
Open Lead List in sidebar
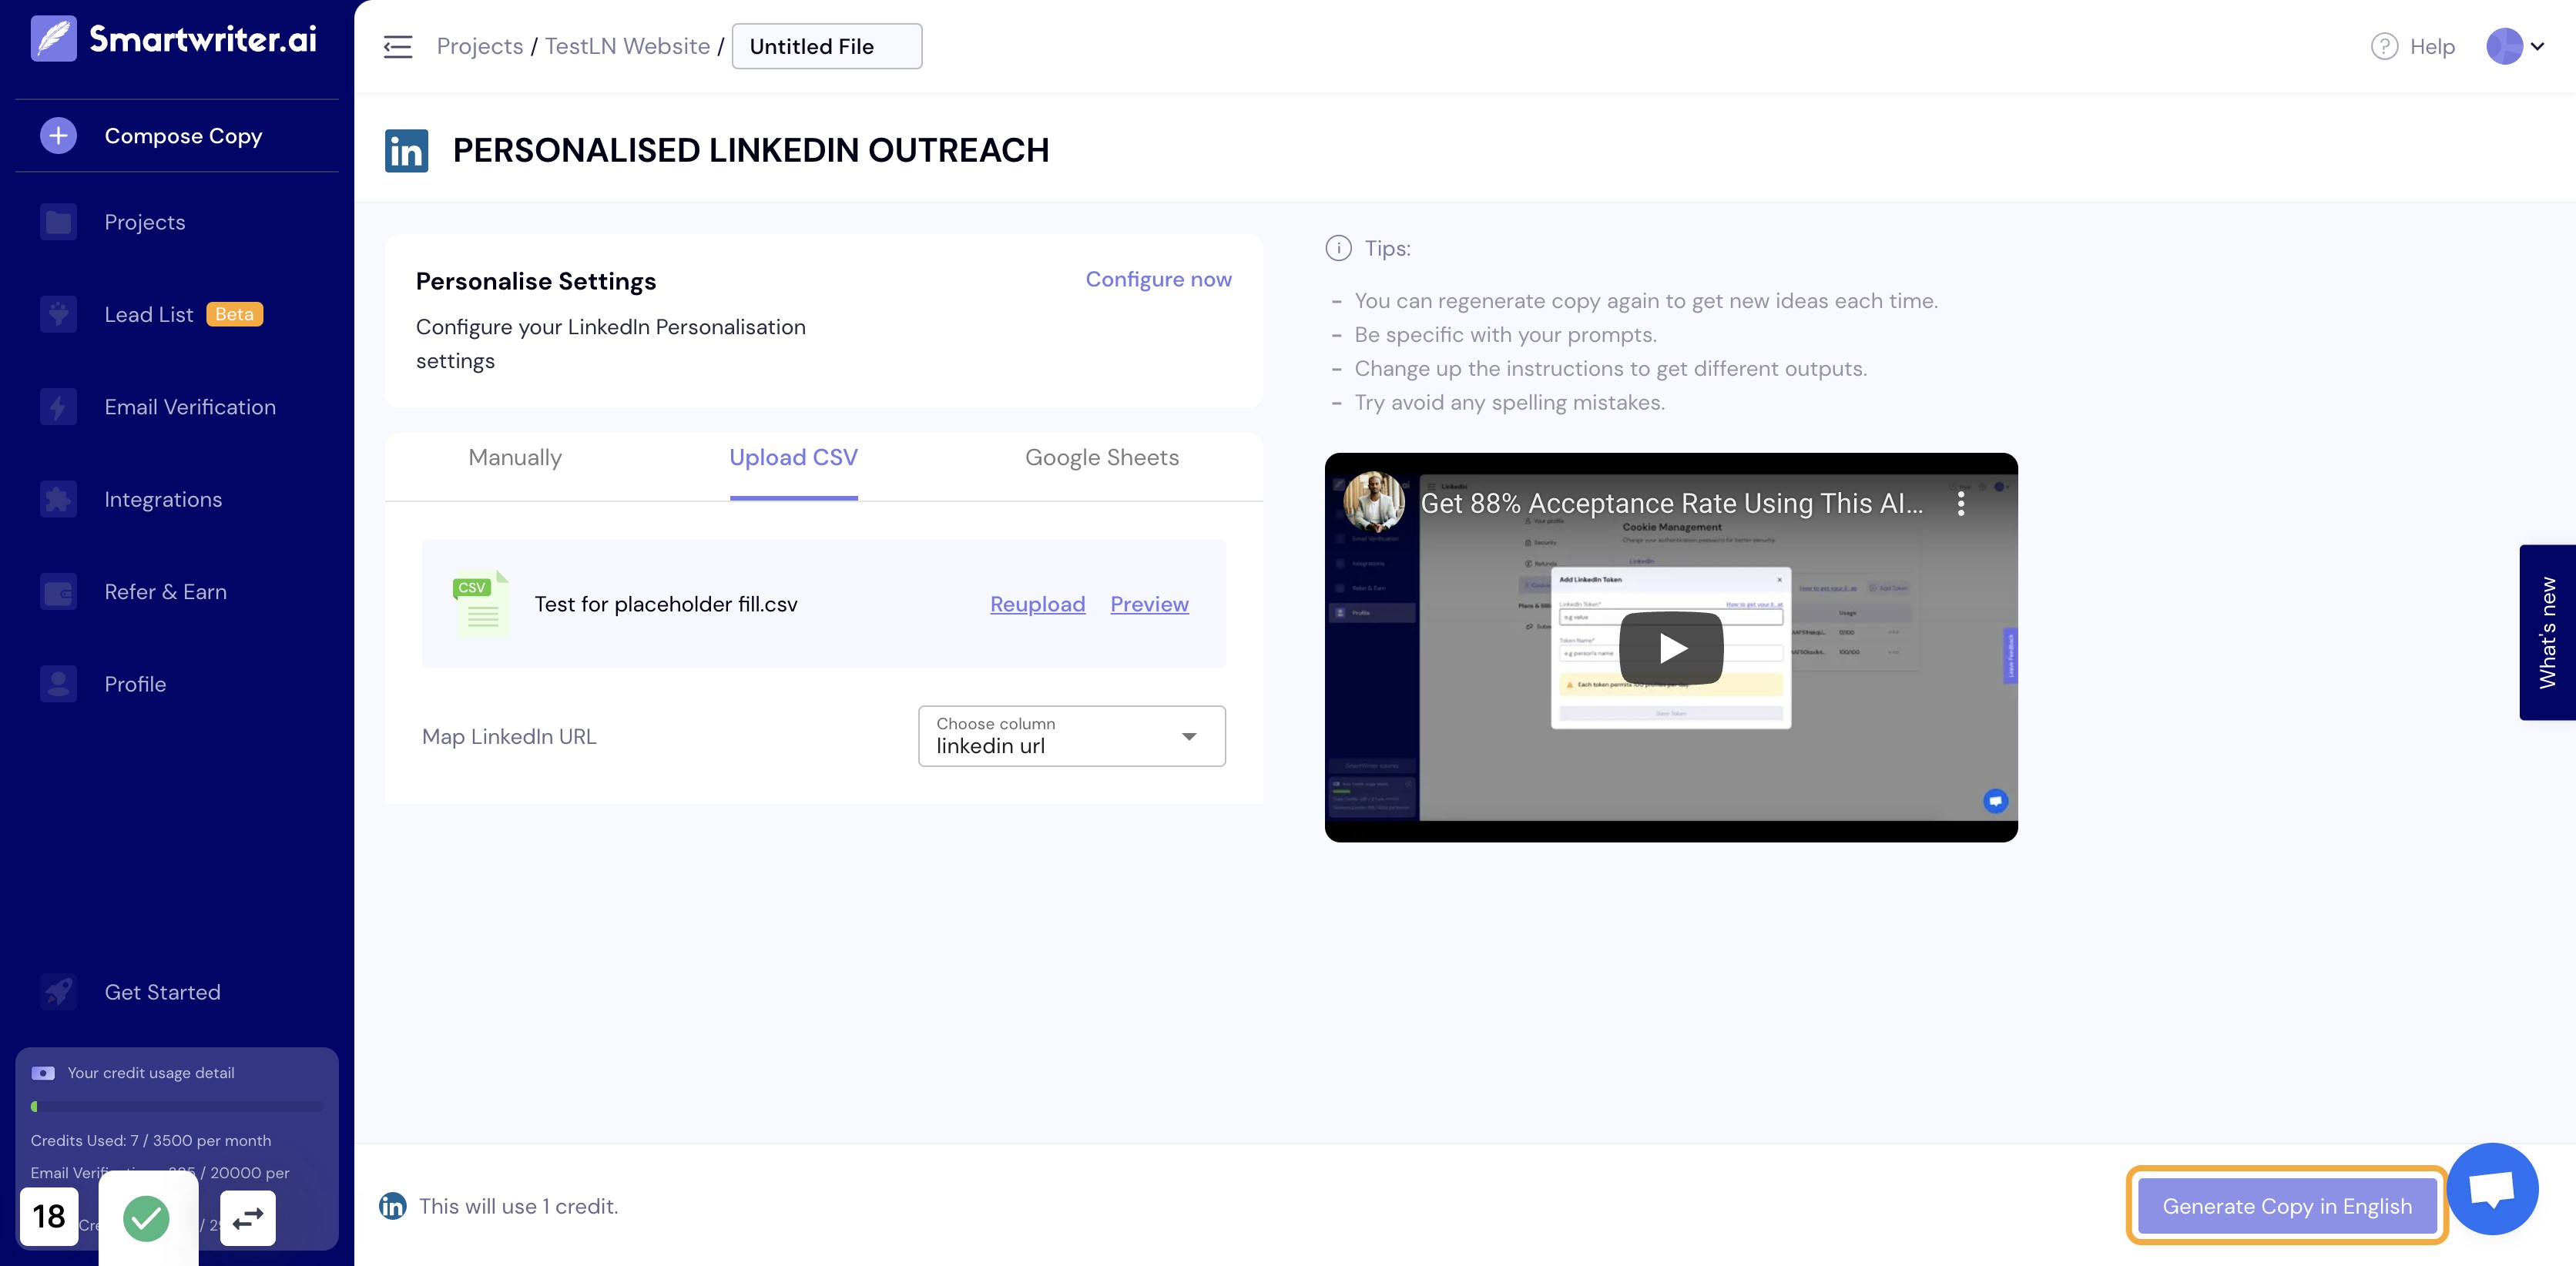click(x=148, y=314)
